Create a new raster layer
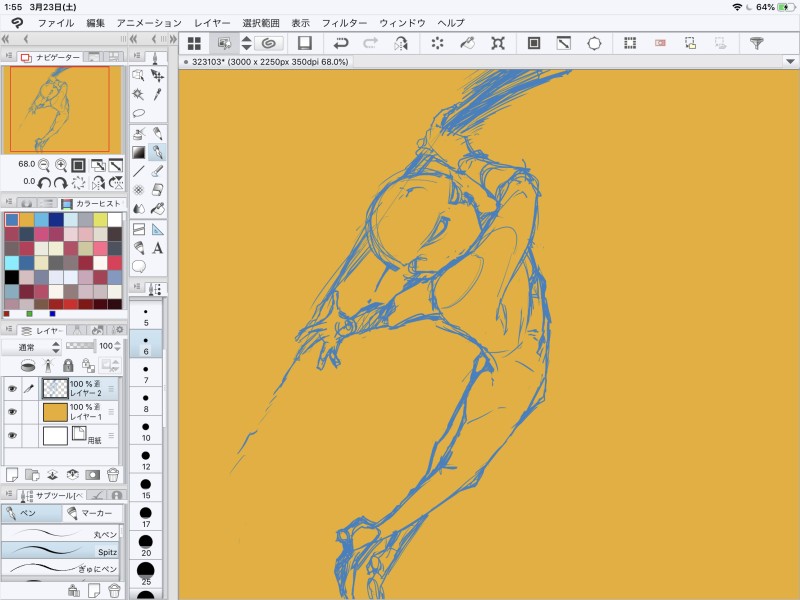This screenshot has width=800, height=600. coord(12,474)
